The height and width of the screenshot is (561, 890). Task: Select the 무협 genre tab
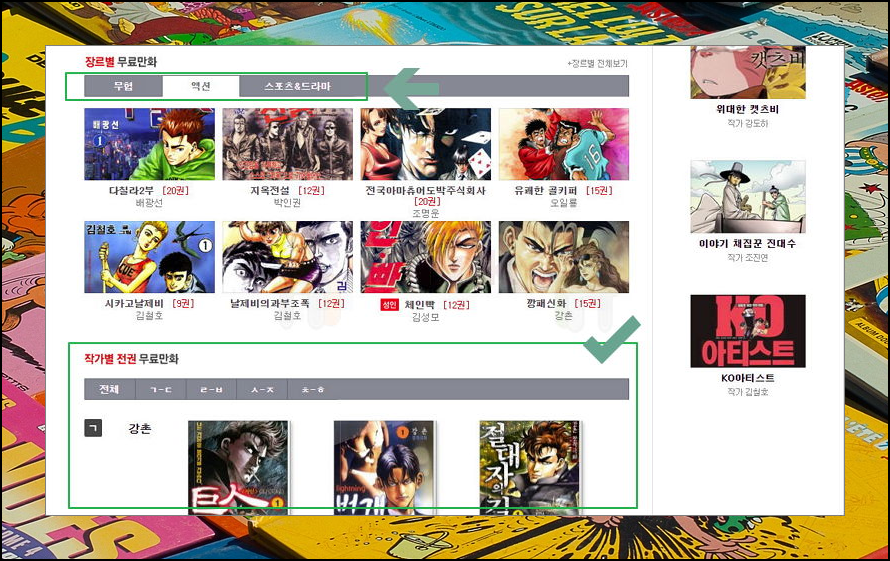[x=123, y=86]
